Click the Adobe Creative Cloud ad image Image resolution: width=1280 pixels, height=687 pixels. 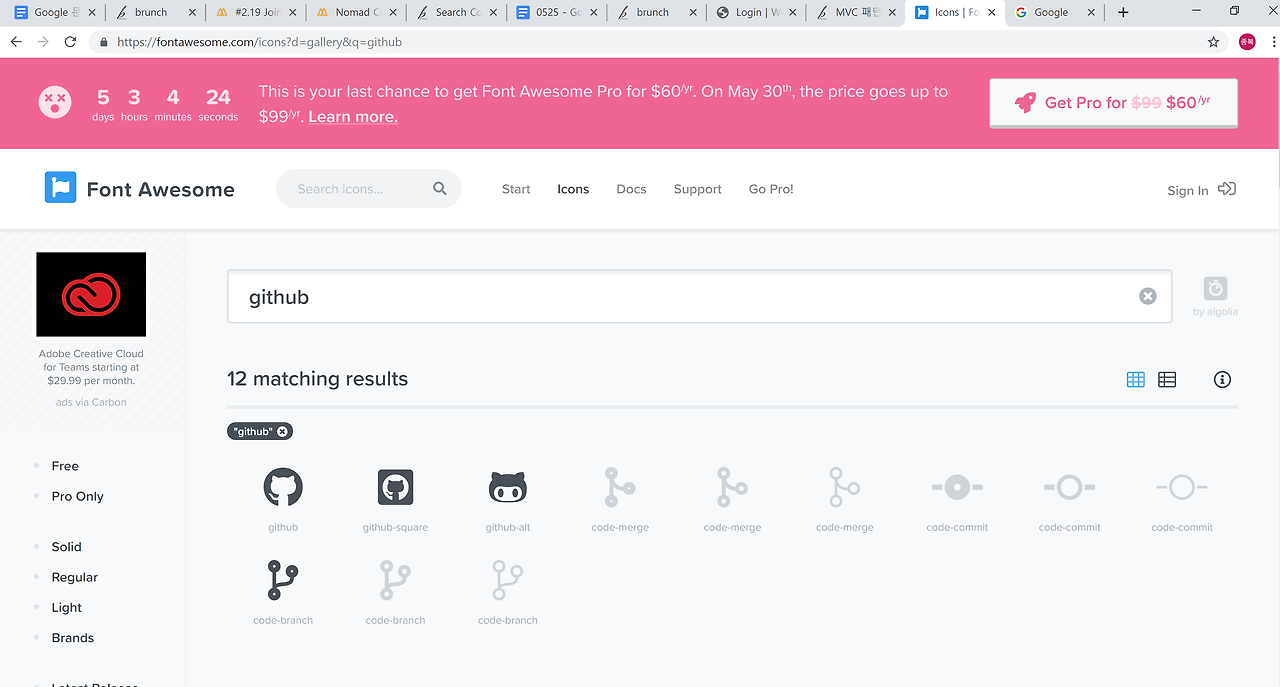click(91, 294)
